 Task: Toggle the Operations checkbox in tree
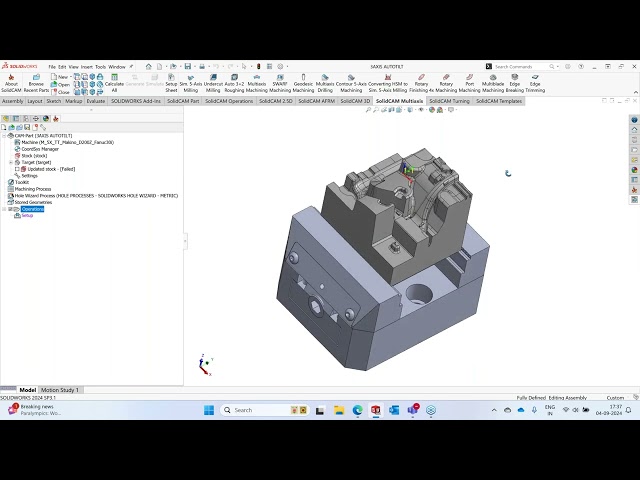pyautogui.click(x=11, y=209)
